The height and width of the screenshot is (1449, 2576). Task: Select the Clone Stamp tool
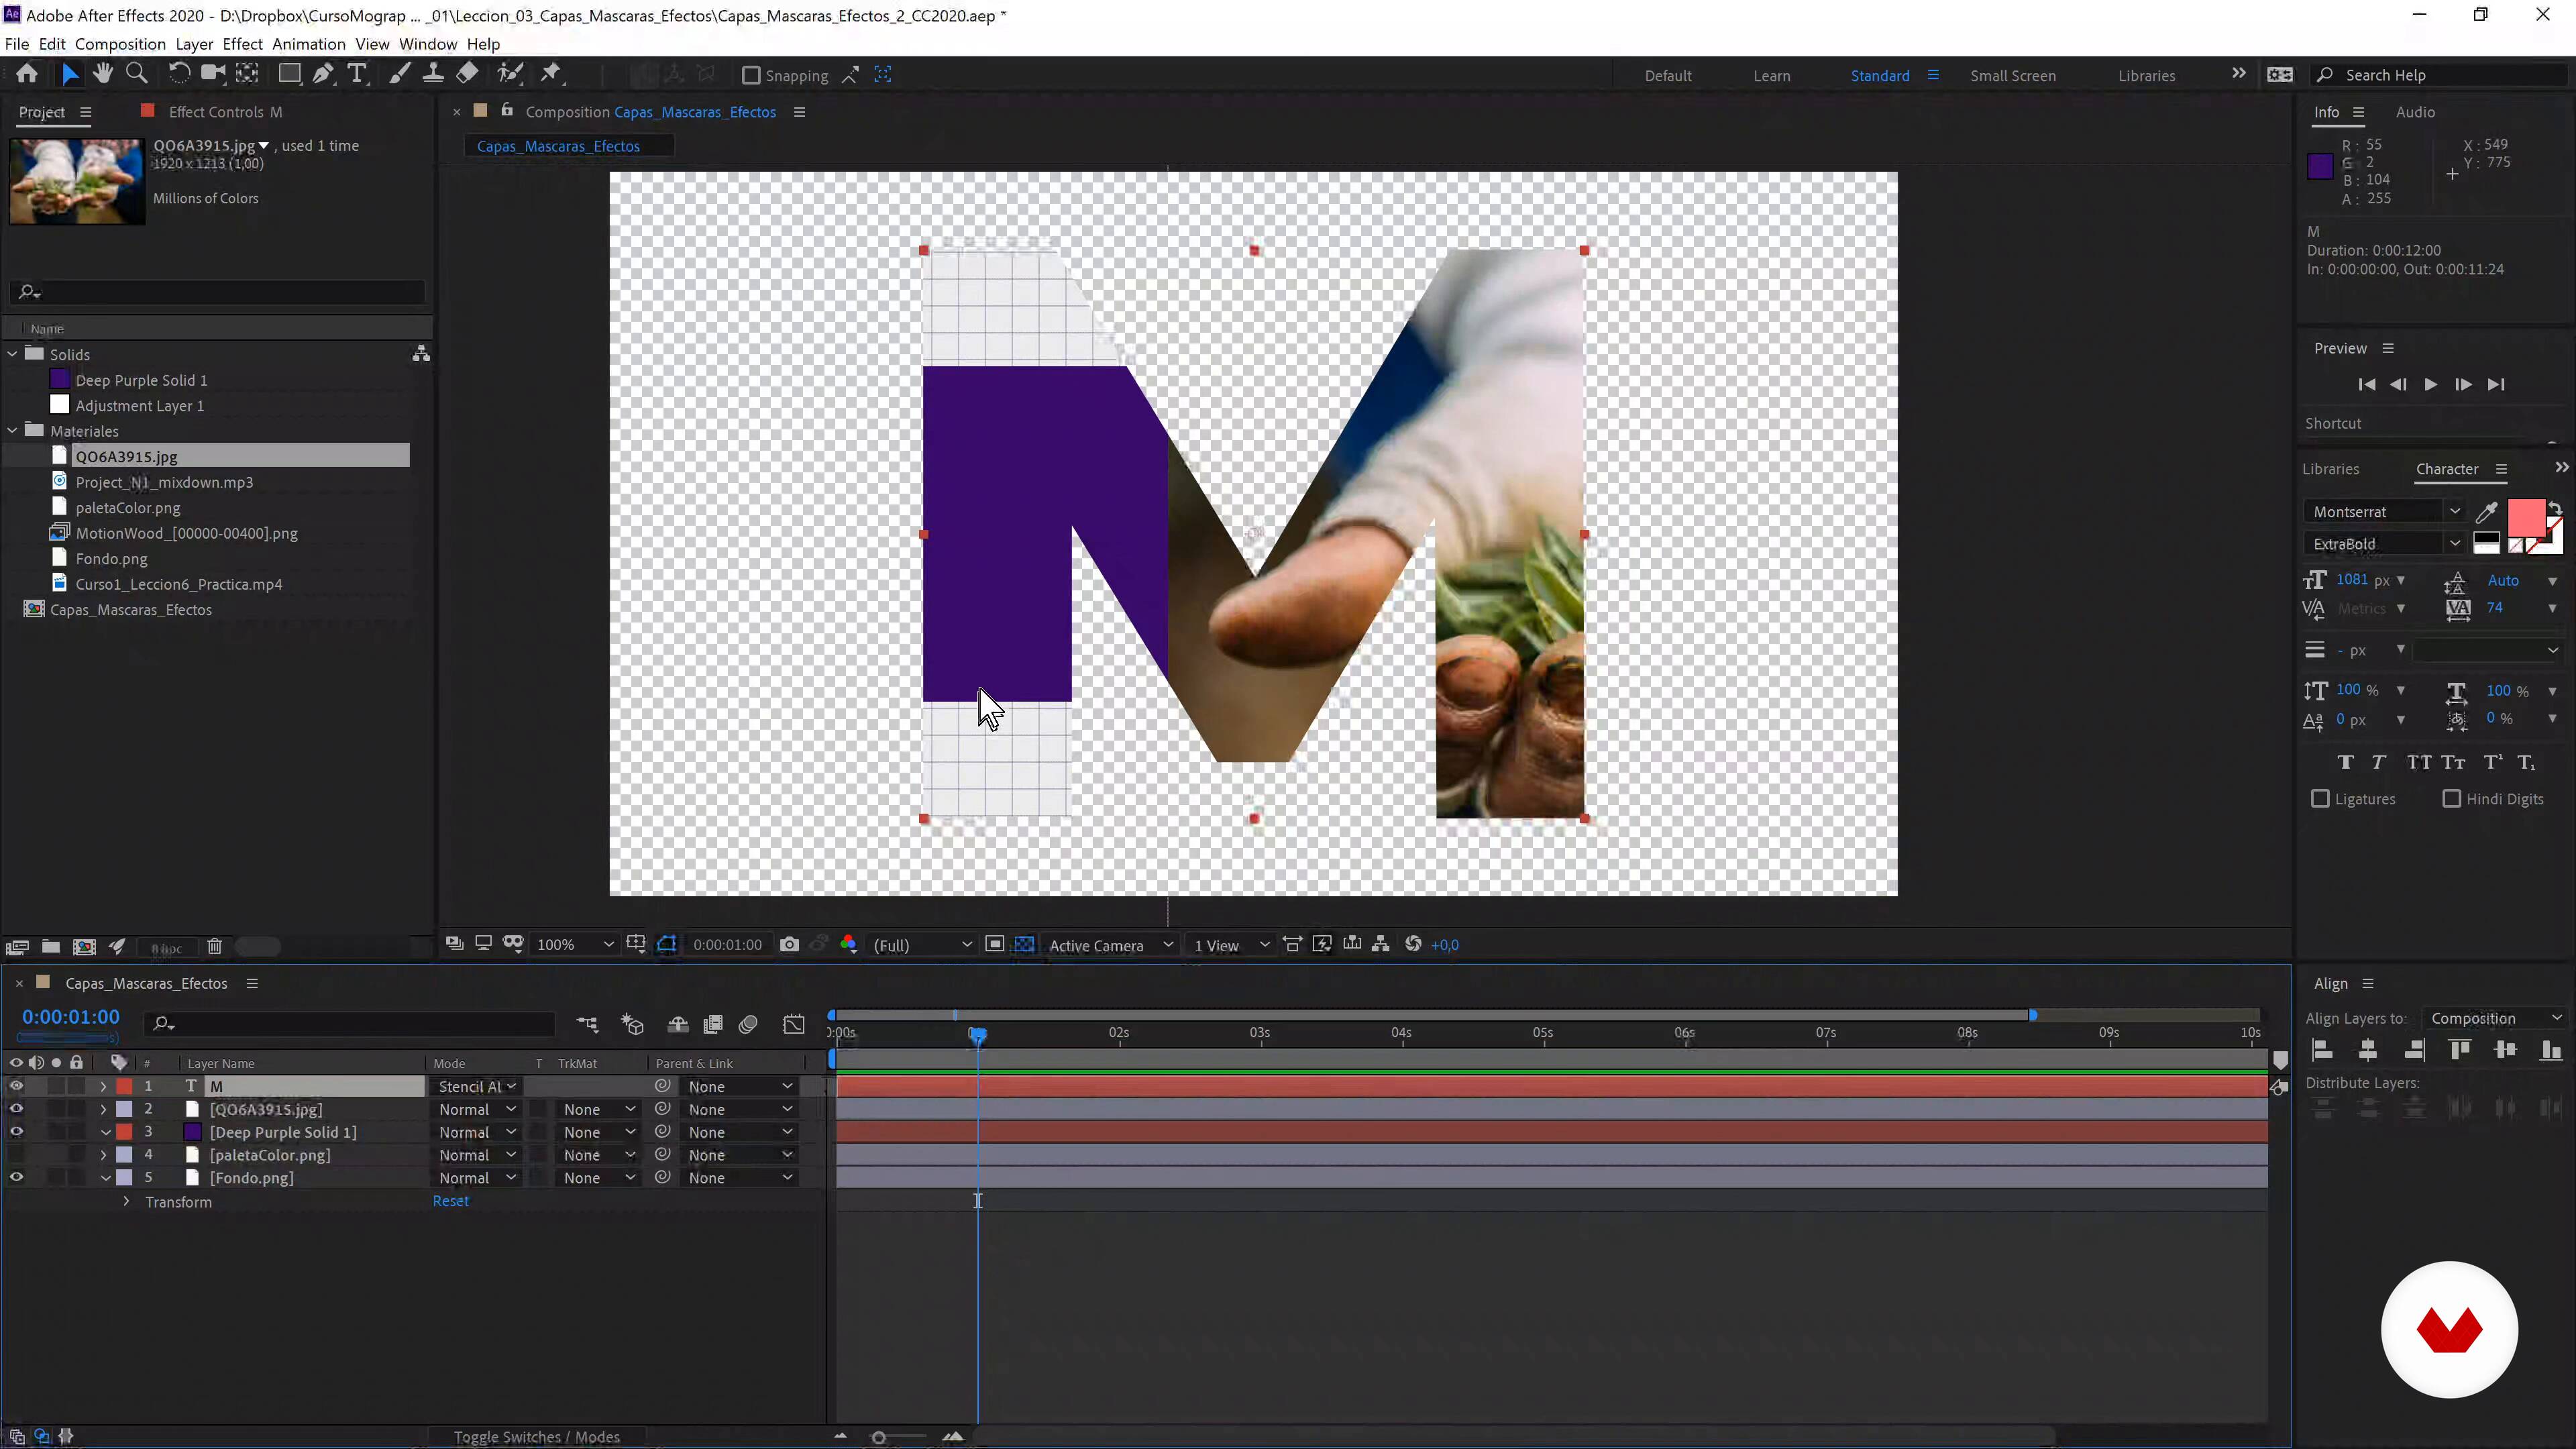433,74
